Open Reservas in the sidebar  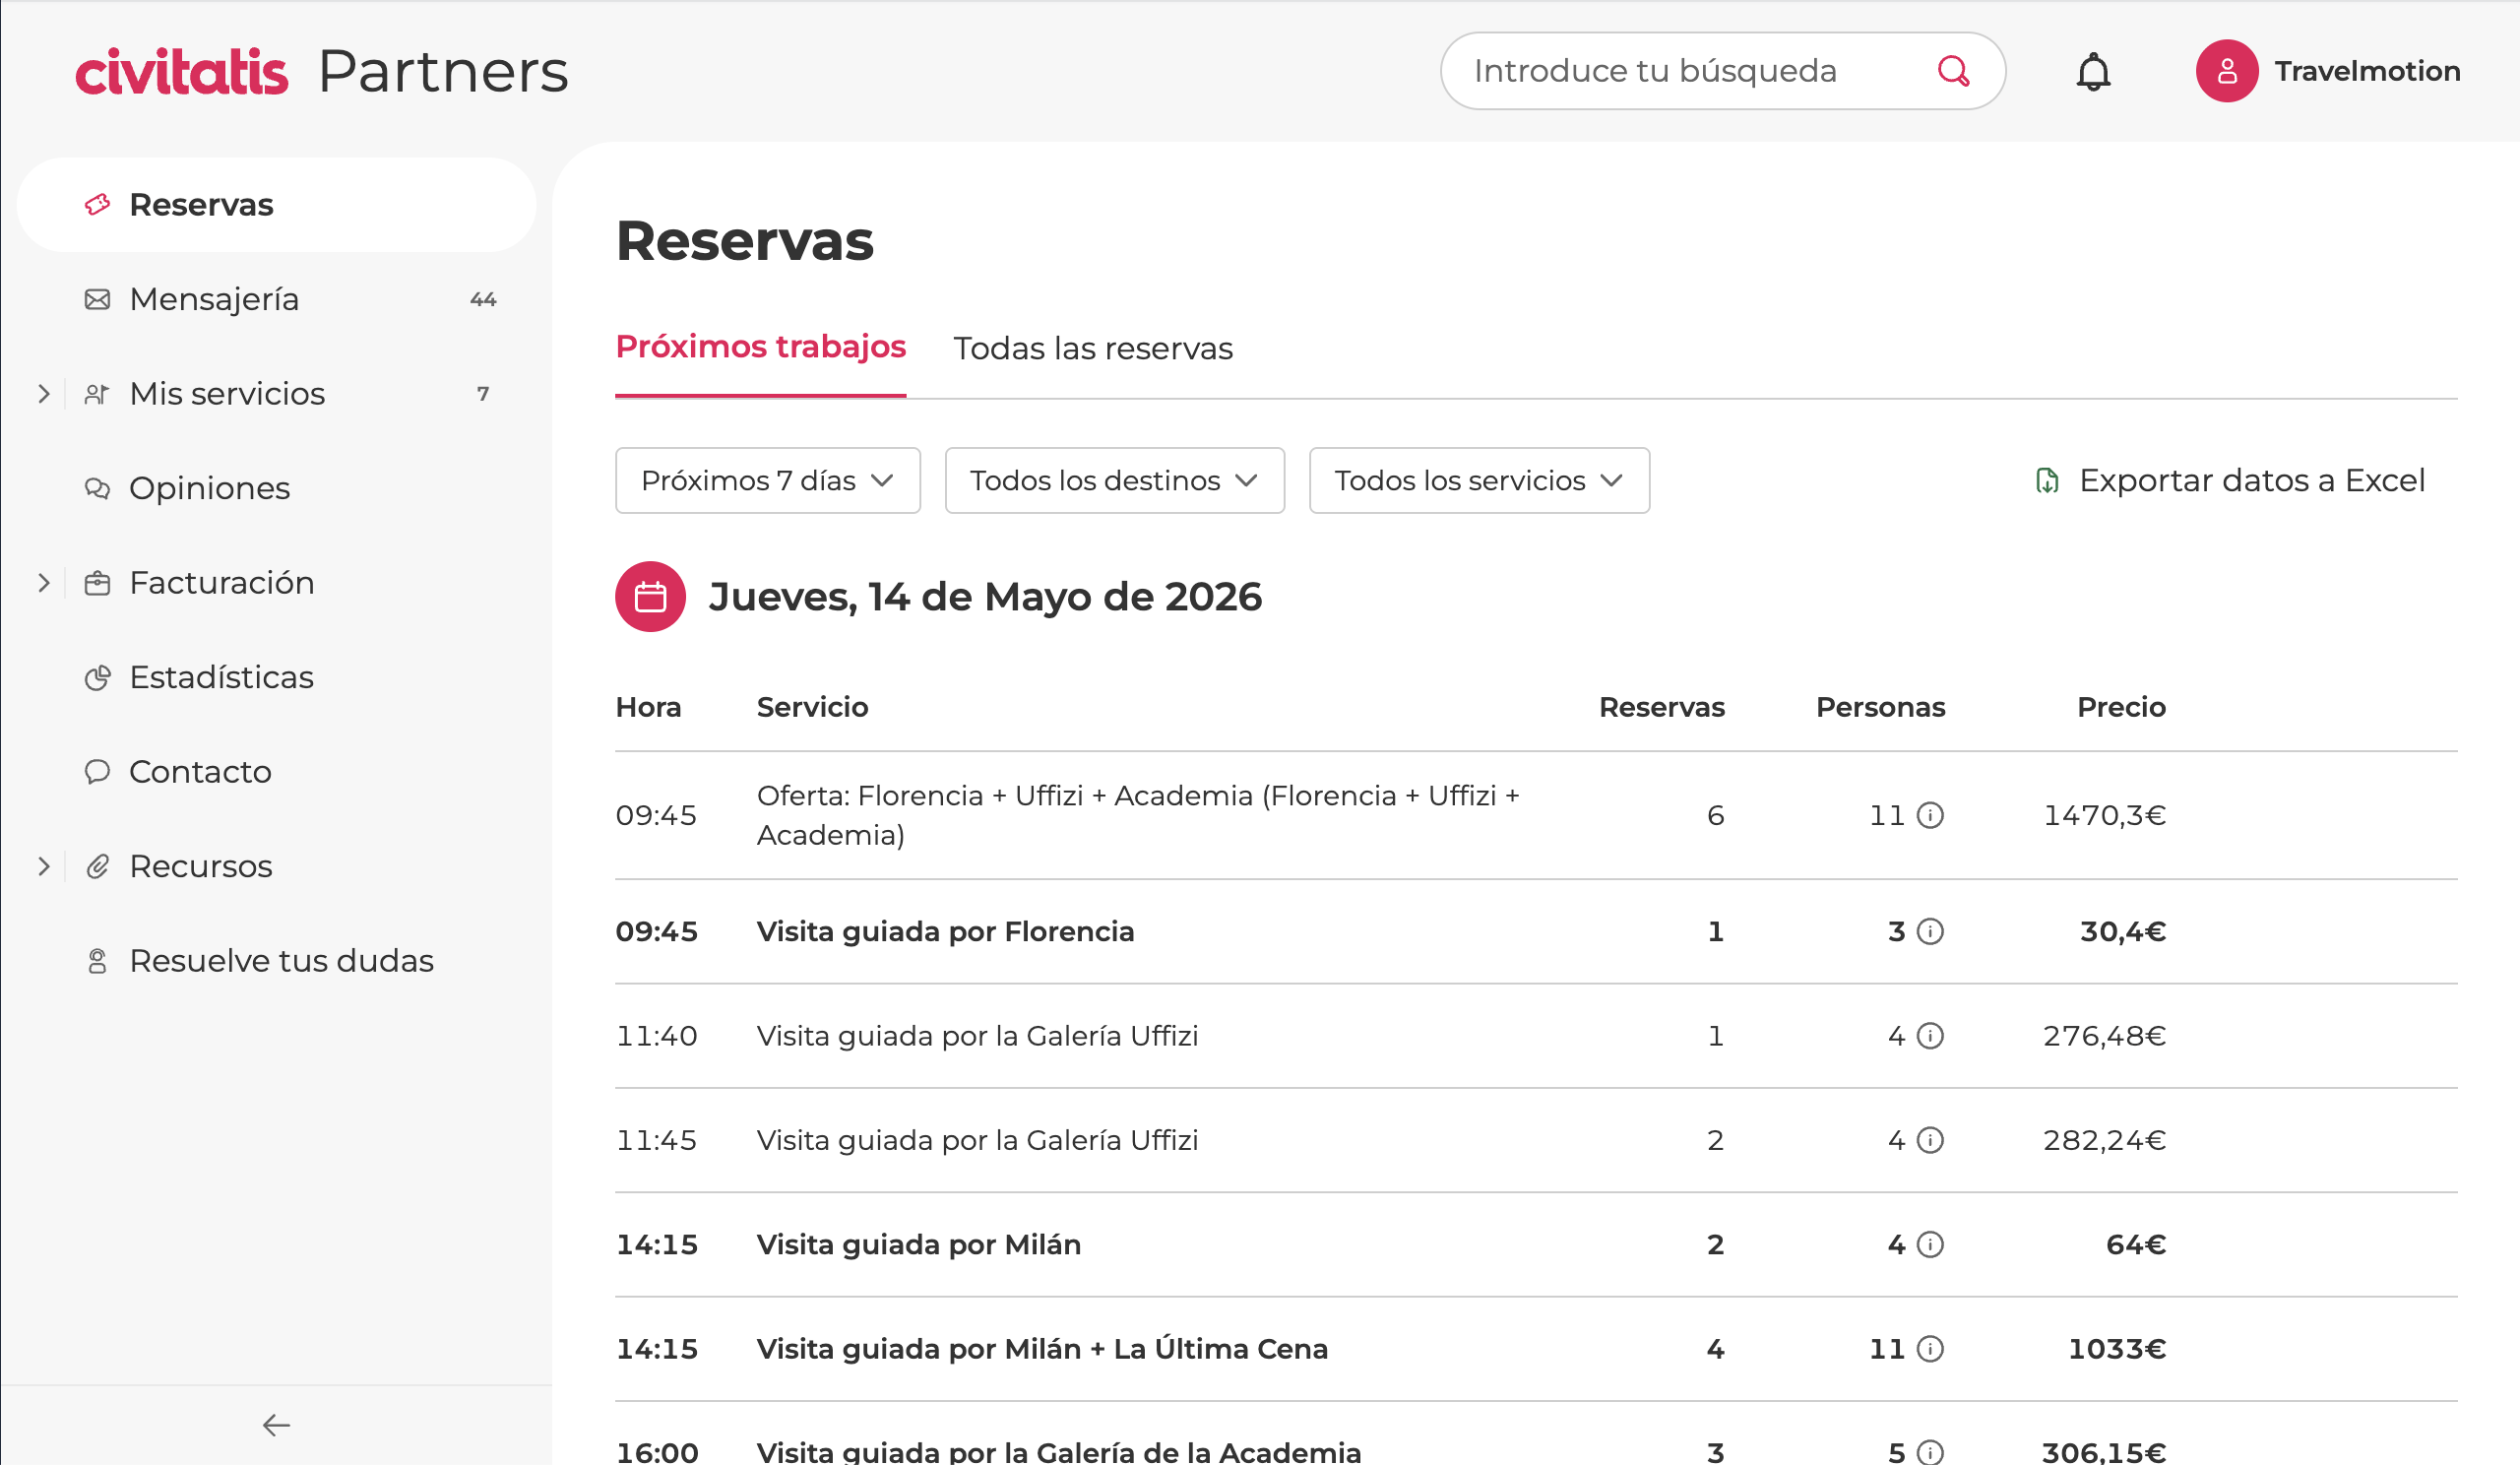point(276,205)
